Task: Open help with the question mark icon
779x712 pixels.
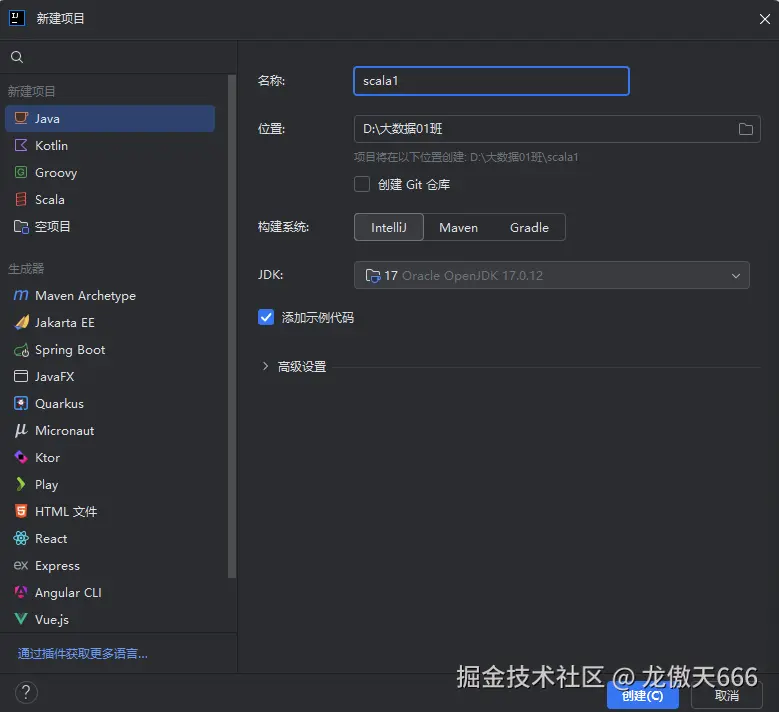Action: coord(26,692)
